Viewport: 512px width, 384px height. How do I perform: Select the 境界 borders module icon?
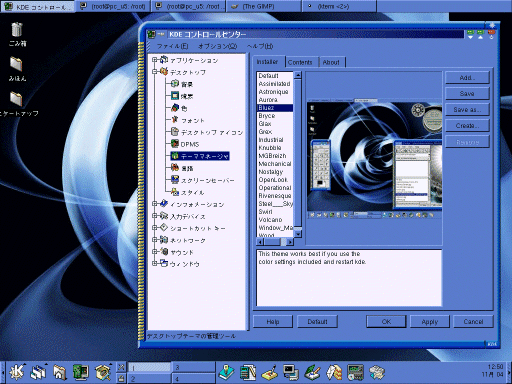[x=175, y=96]
